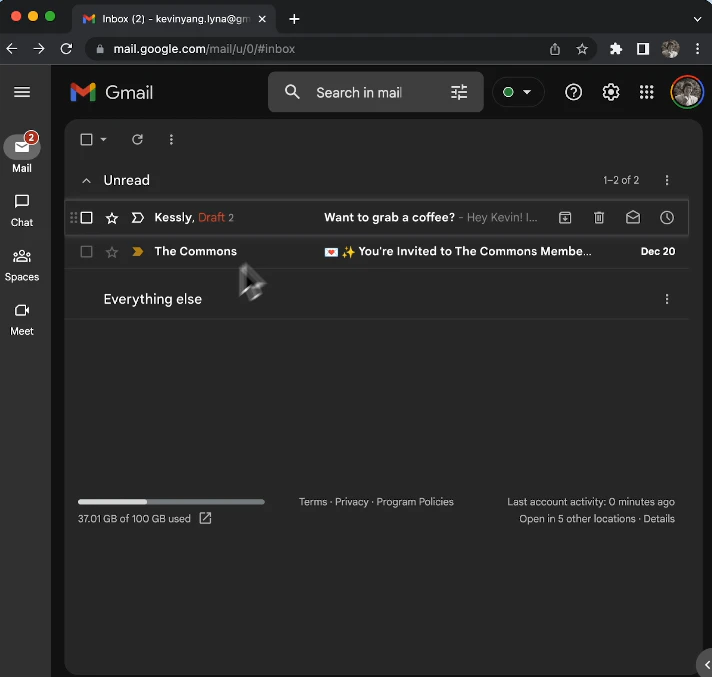Switch to Chat in sidebar
Viewport: 712px width, 677px height.
[22, 211]
